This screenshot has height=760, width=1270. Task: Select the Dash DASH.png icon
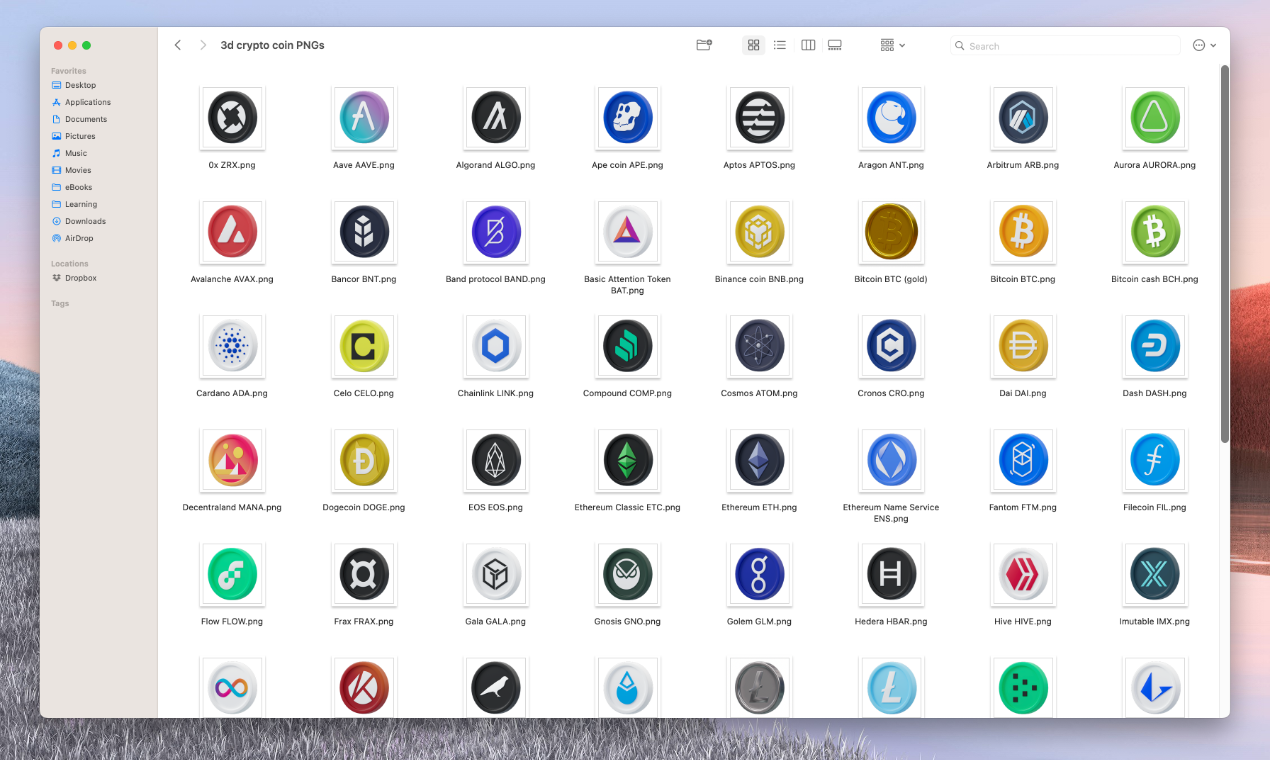click(1155, 346)
